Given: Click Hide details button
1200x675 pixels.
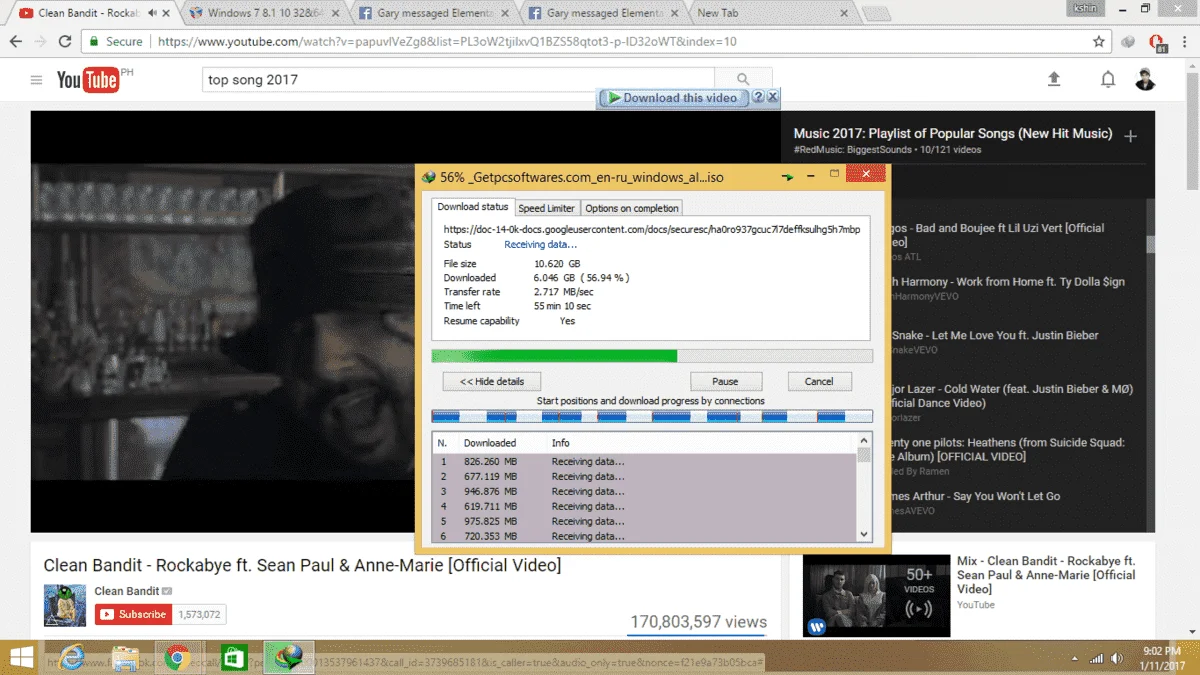Looking at the screenshot, I should 492,381.
